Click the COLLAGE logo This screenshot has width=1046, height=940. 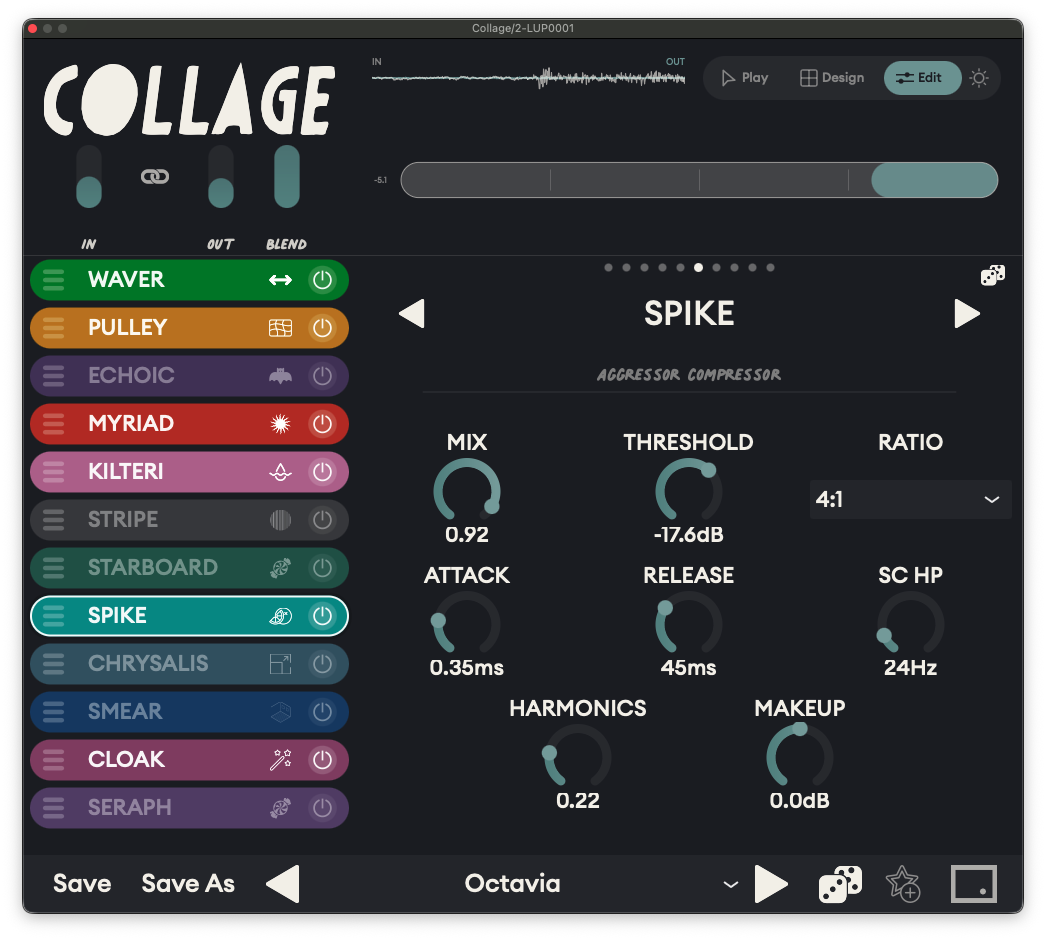click(189, 100)
